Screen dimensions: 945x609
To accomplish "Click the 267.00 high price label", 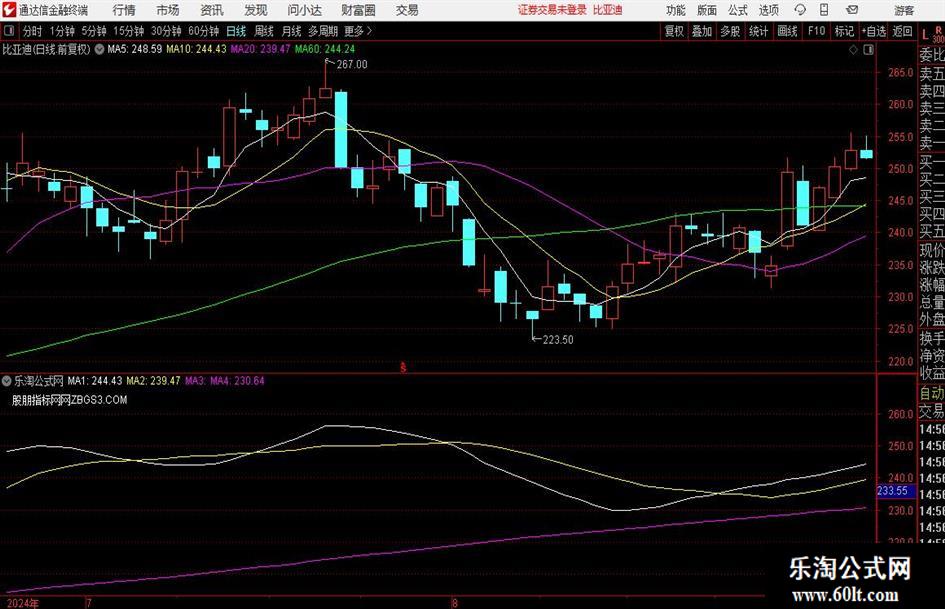I will tap(352, 64).
